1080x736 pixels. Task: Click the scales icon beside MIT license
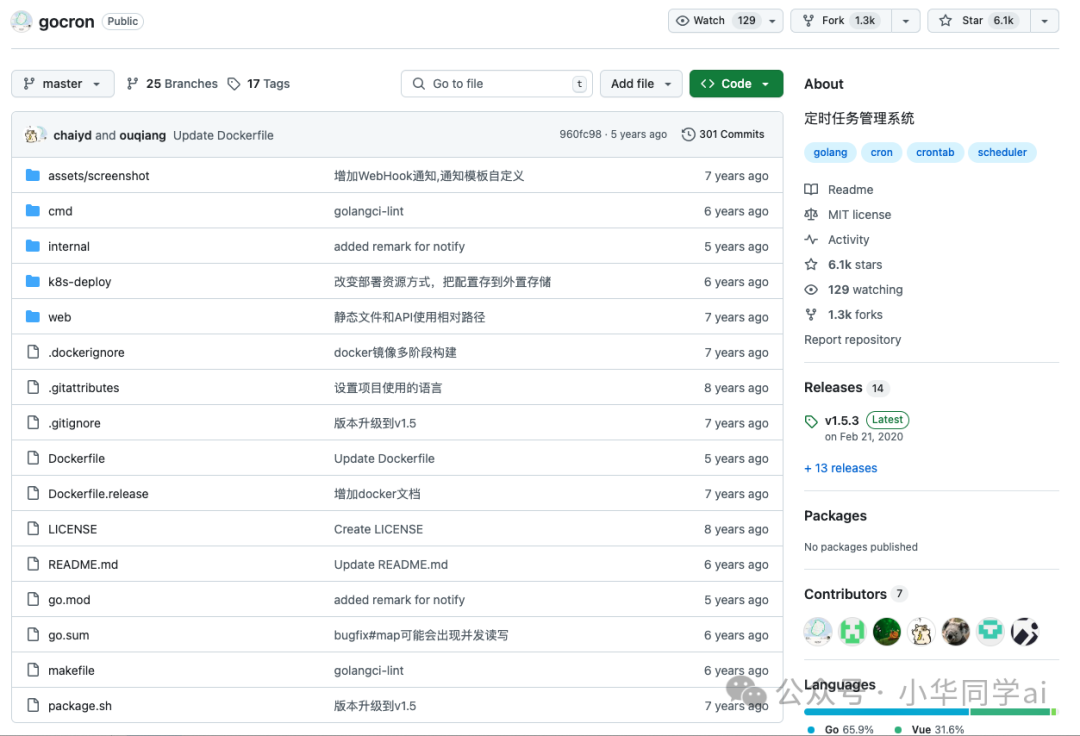811,214
